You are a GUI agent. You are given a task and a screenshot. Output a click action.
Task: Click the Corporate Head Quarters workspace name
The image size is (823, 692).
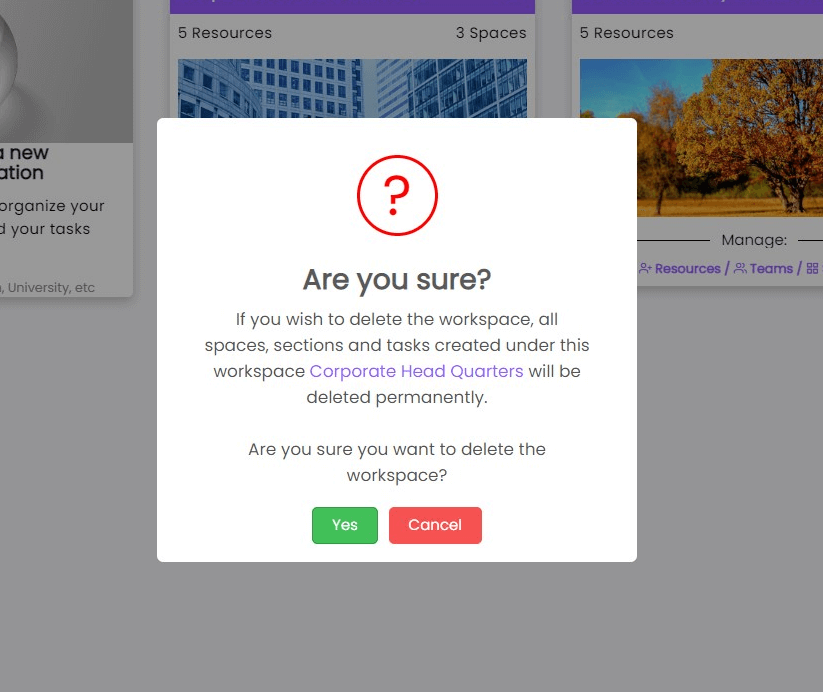pyautogui.click(x=416, y=371)
